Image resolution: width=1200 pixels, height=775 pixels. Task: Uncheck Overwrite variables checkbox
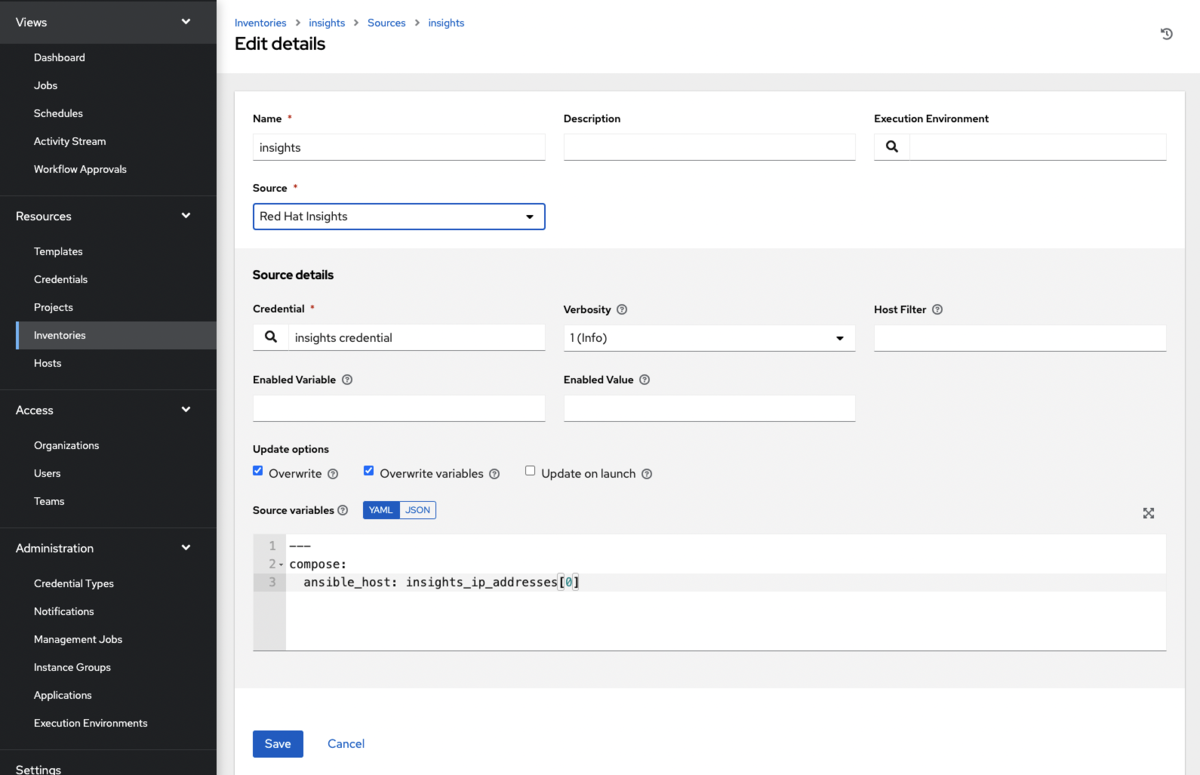[369, 471]
